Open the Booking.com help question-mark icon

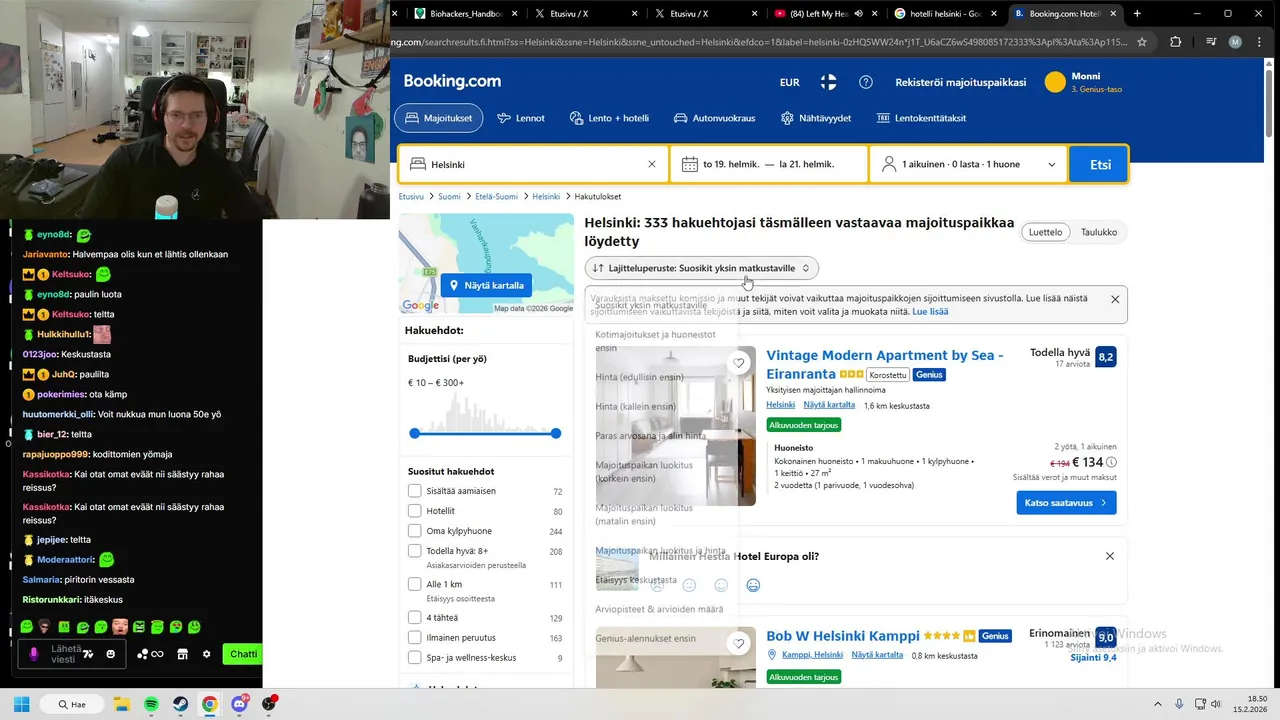coord(866,82)
